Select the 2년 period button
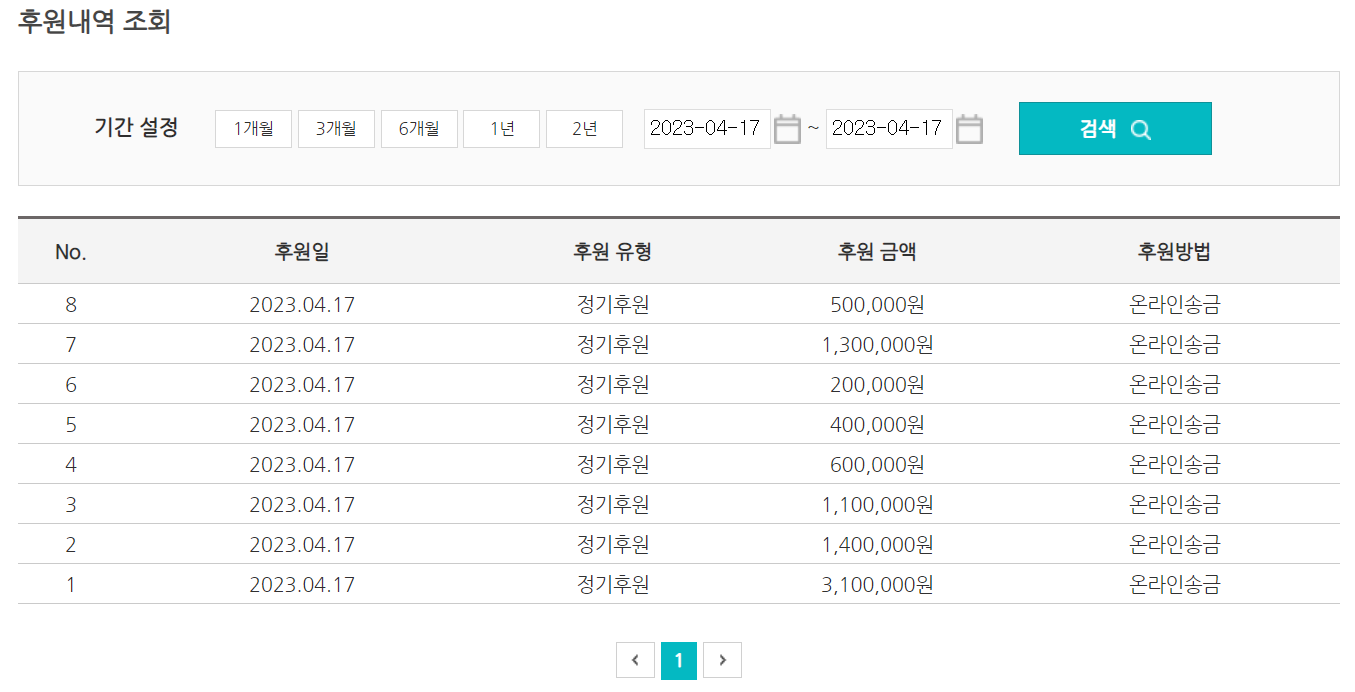1355x692 pixels. [x=584, y=129]
